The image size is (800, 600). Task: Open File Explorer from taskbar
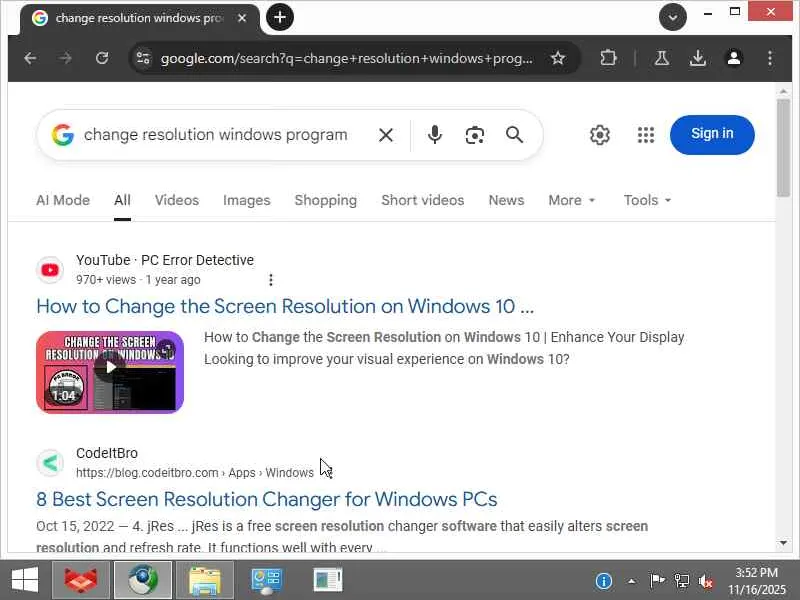click(205, 580)
